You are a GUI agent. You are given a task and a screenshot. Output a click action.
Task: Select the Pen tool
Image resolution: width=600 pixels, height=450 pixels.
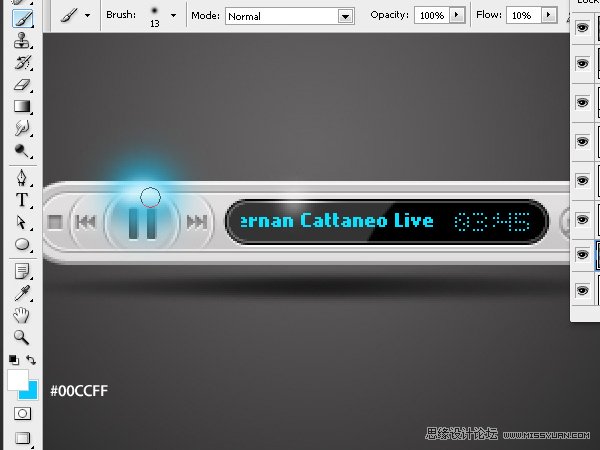(x=22, y=178)
